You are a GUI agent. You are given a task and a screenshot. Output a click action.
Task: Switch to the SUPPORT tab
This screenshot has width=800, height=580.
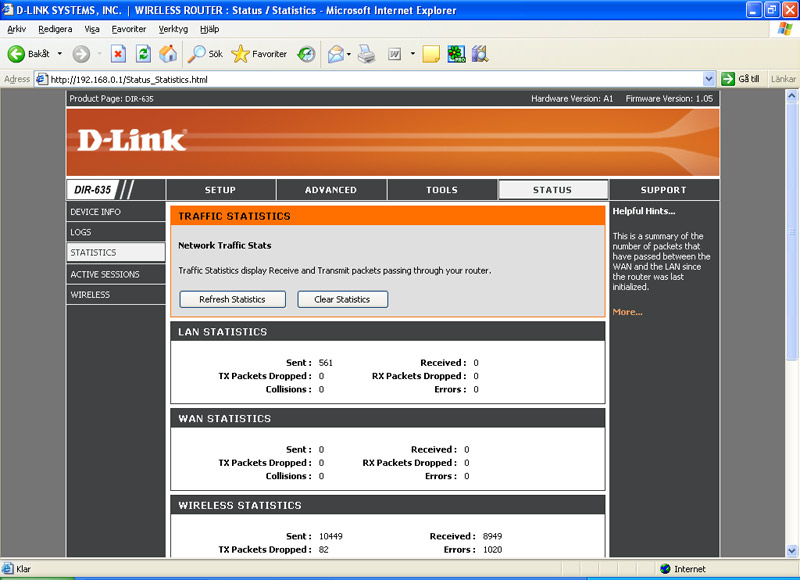664,190
